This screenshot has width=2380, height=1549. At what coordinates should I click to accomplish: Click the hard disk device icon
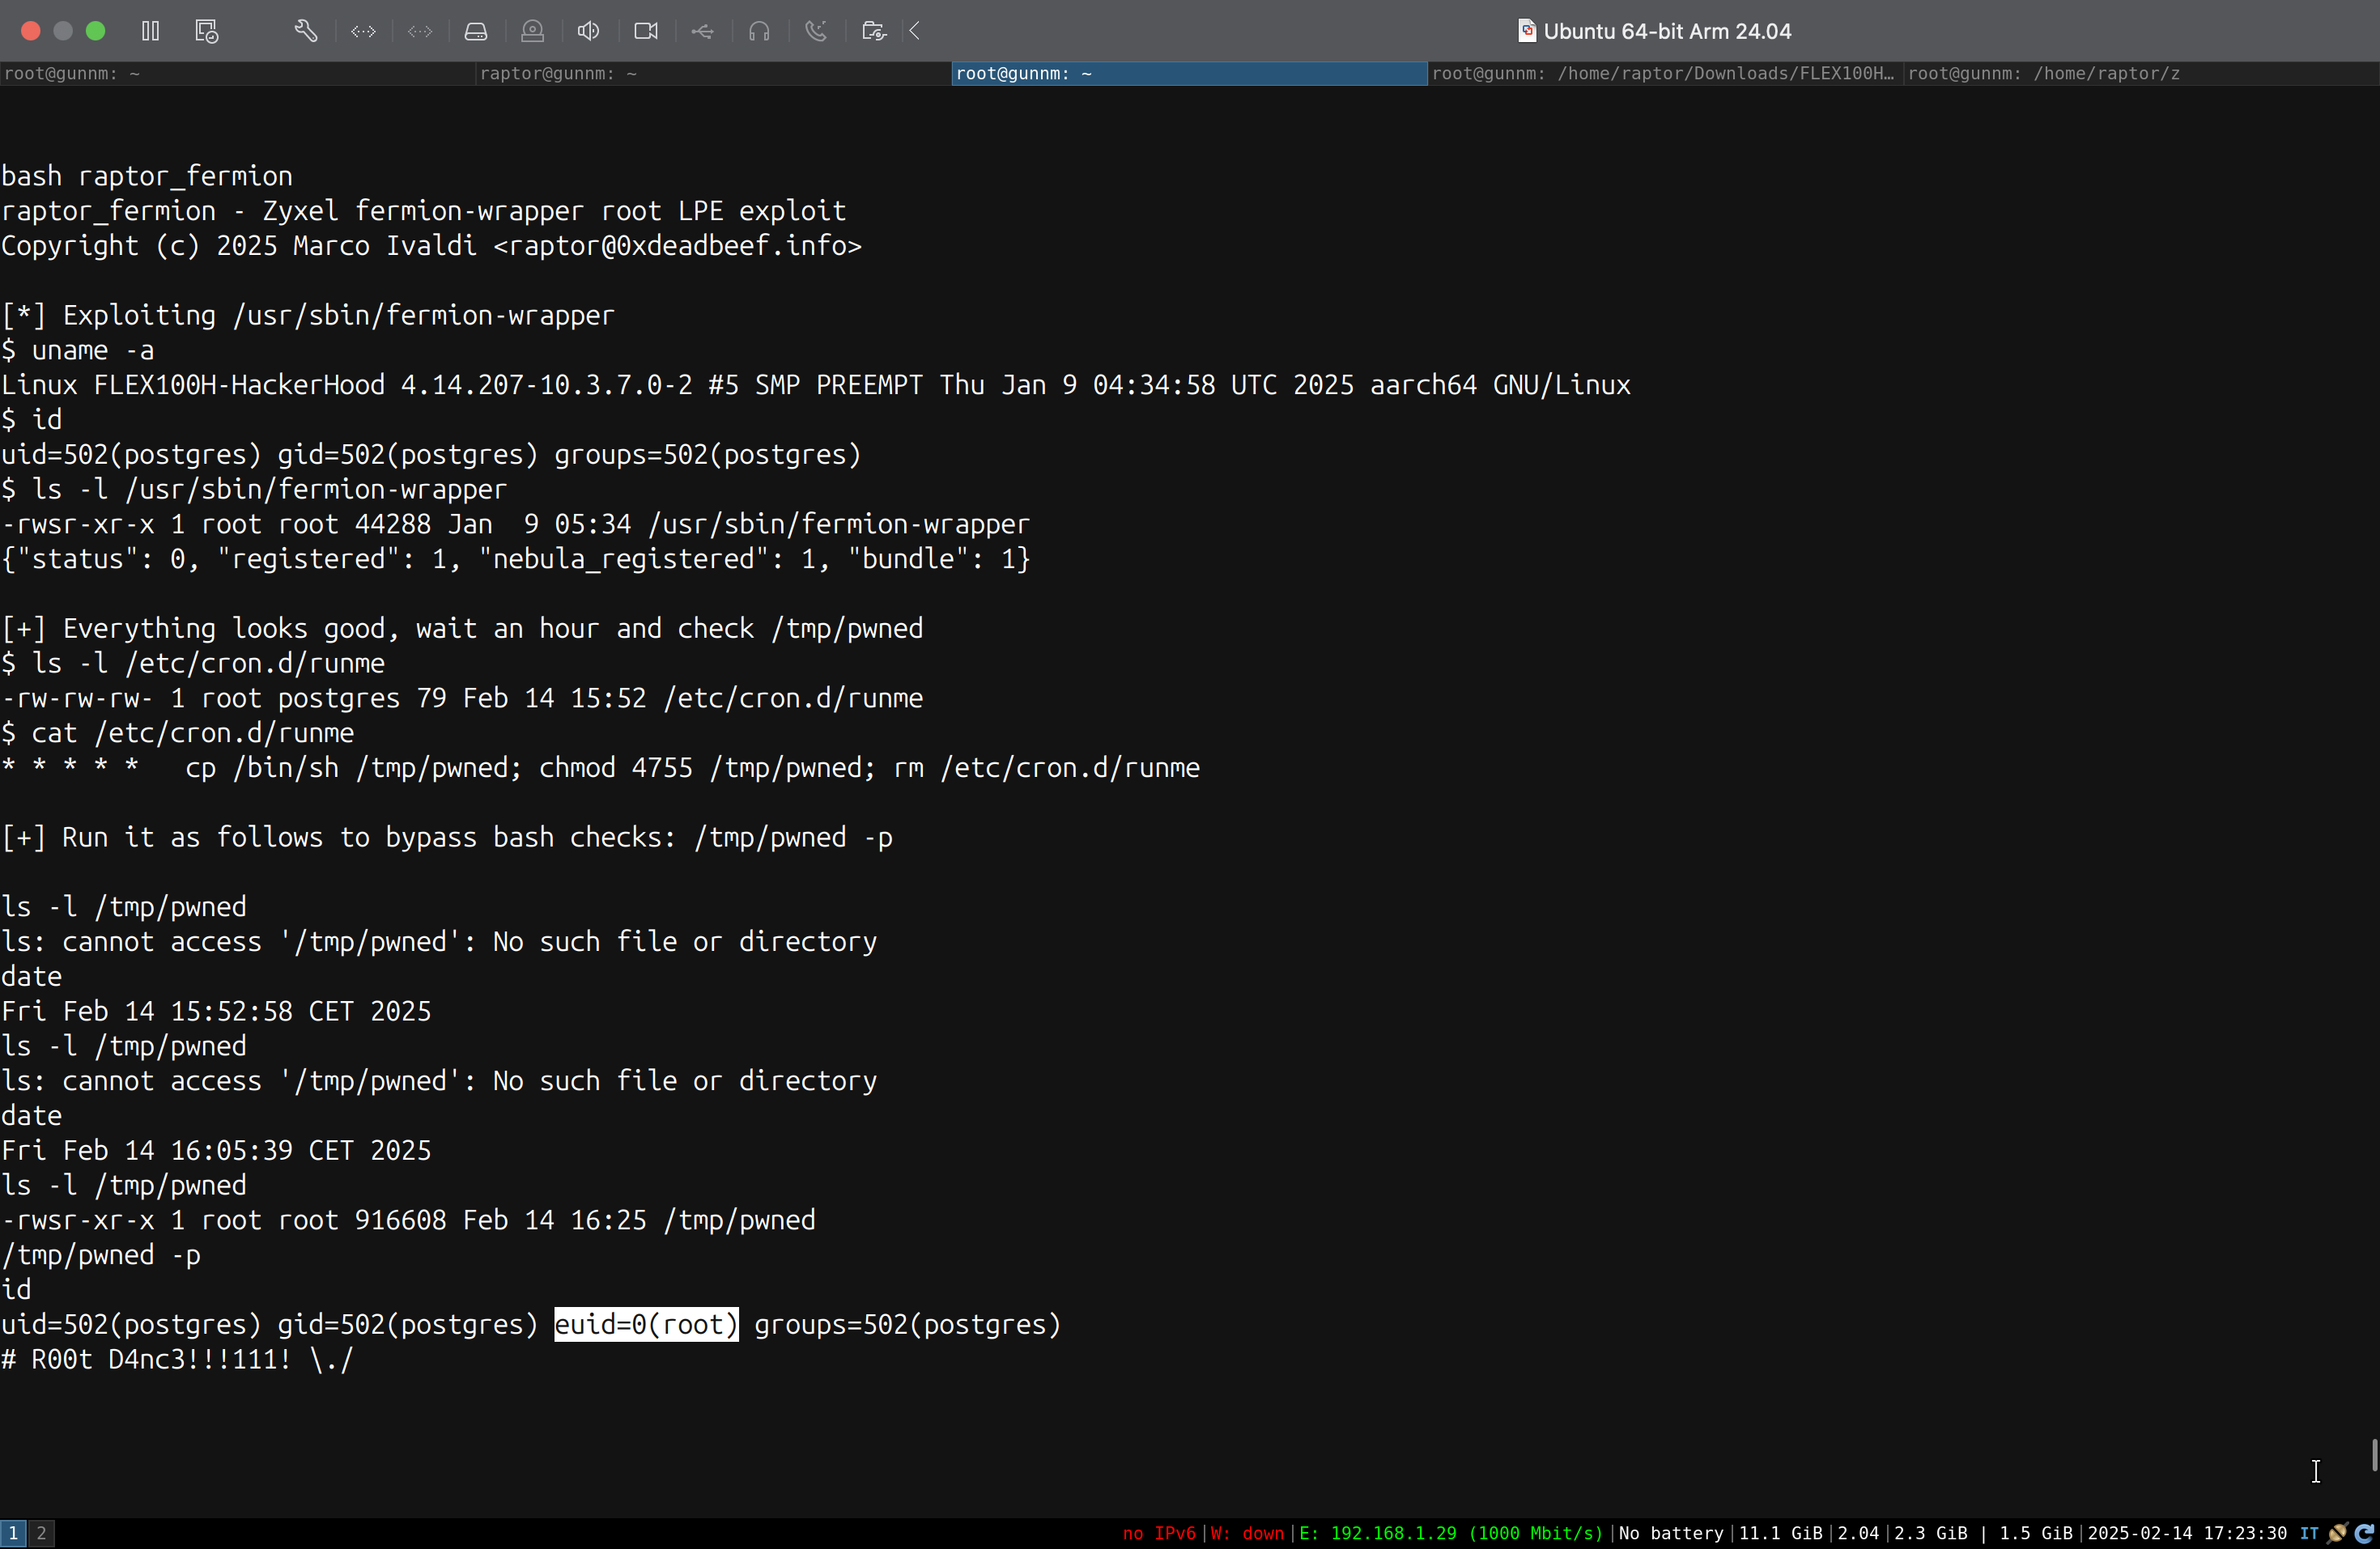[476, 31]
